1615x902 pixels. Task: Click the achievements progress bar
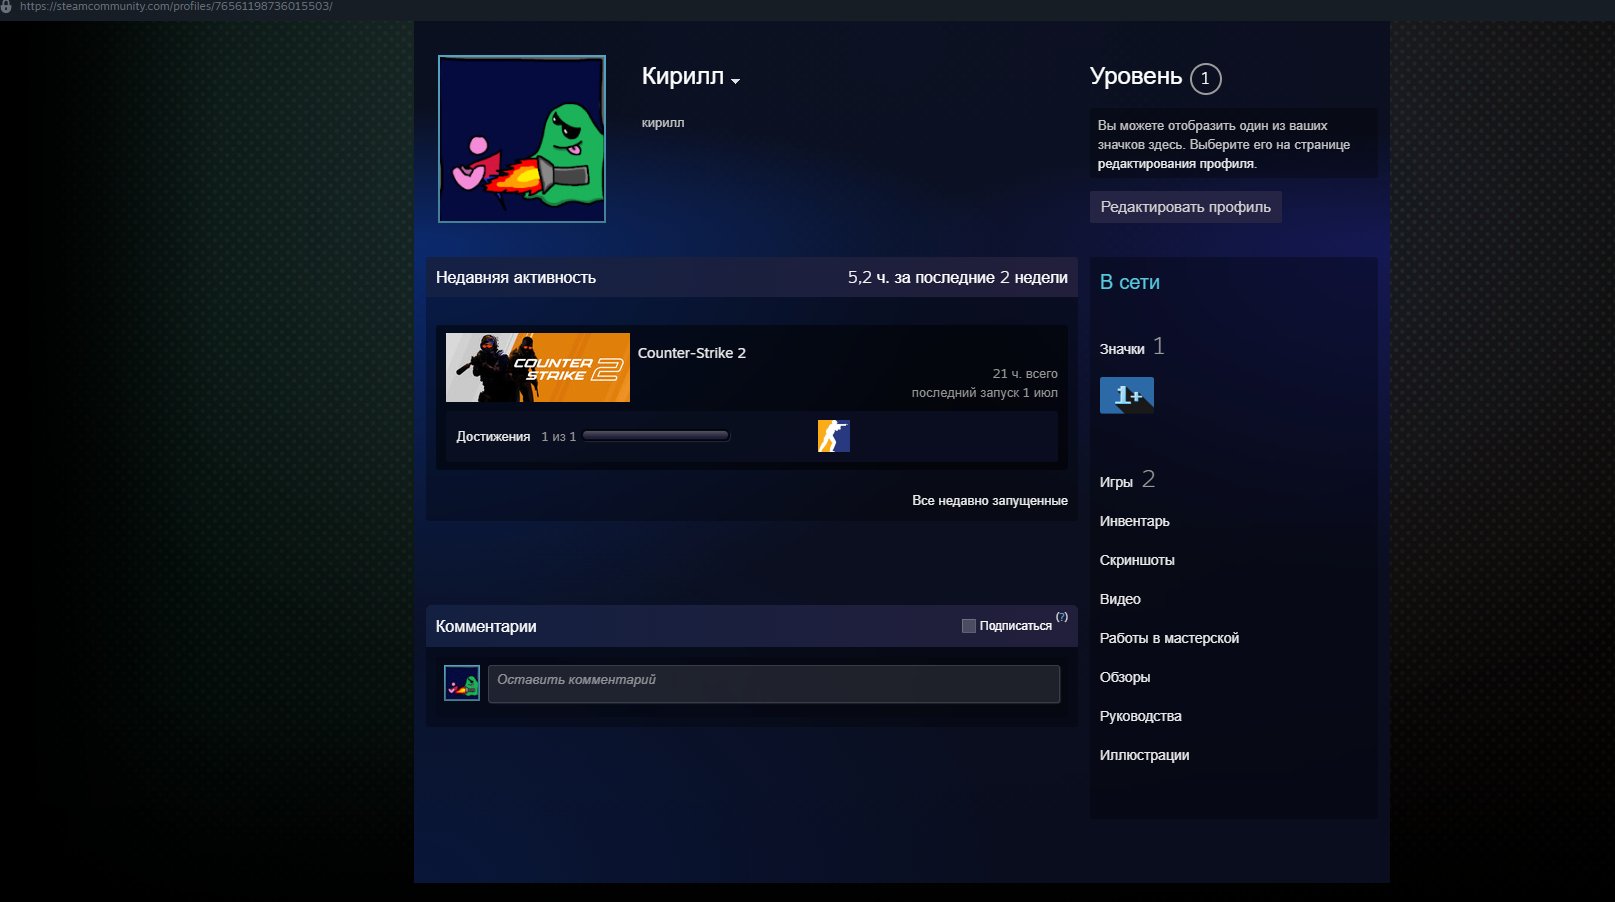[656, 436]
